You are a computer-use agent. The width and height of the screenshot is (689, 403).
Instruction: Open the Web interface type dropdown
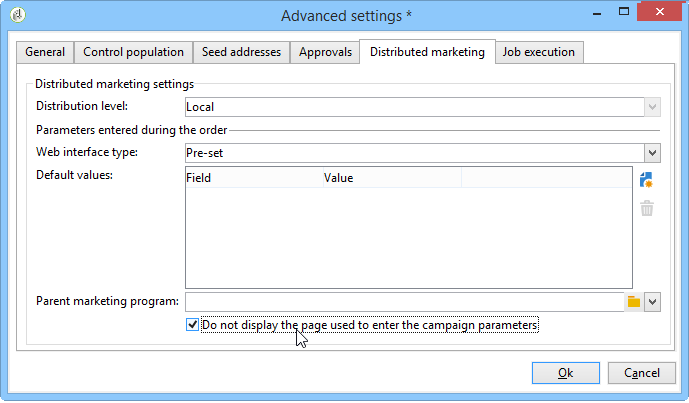click(x=652, y=153)
